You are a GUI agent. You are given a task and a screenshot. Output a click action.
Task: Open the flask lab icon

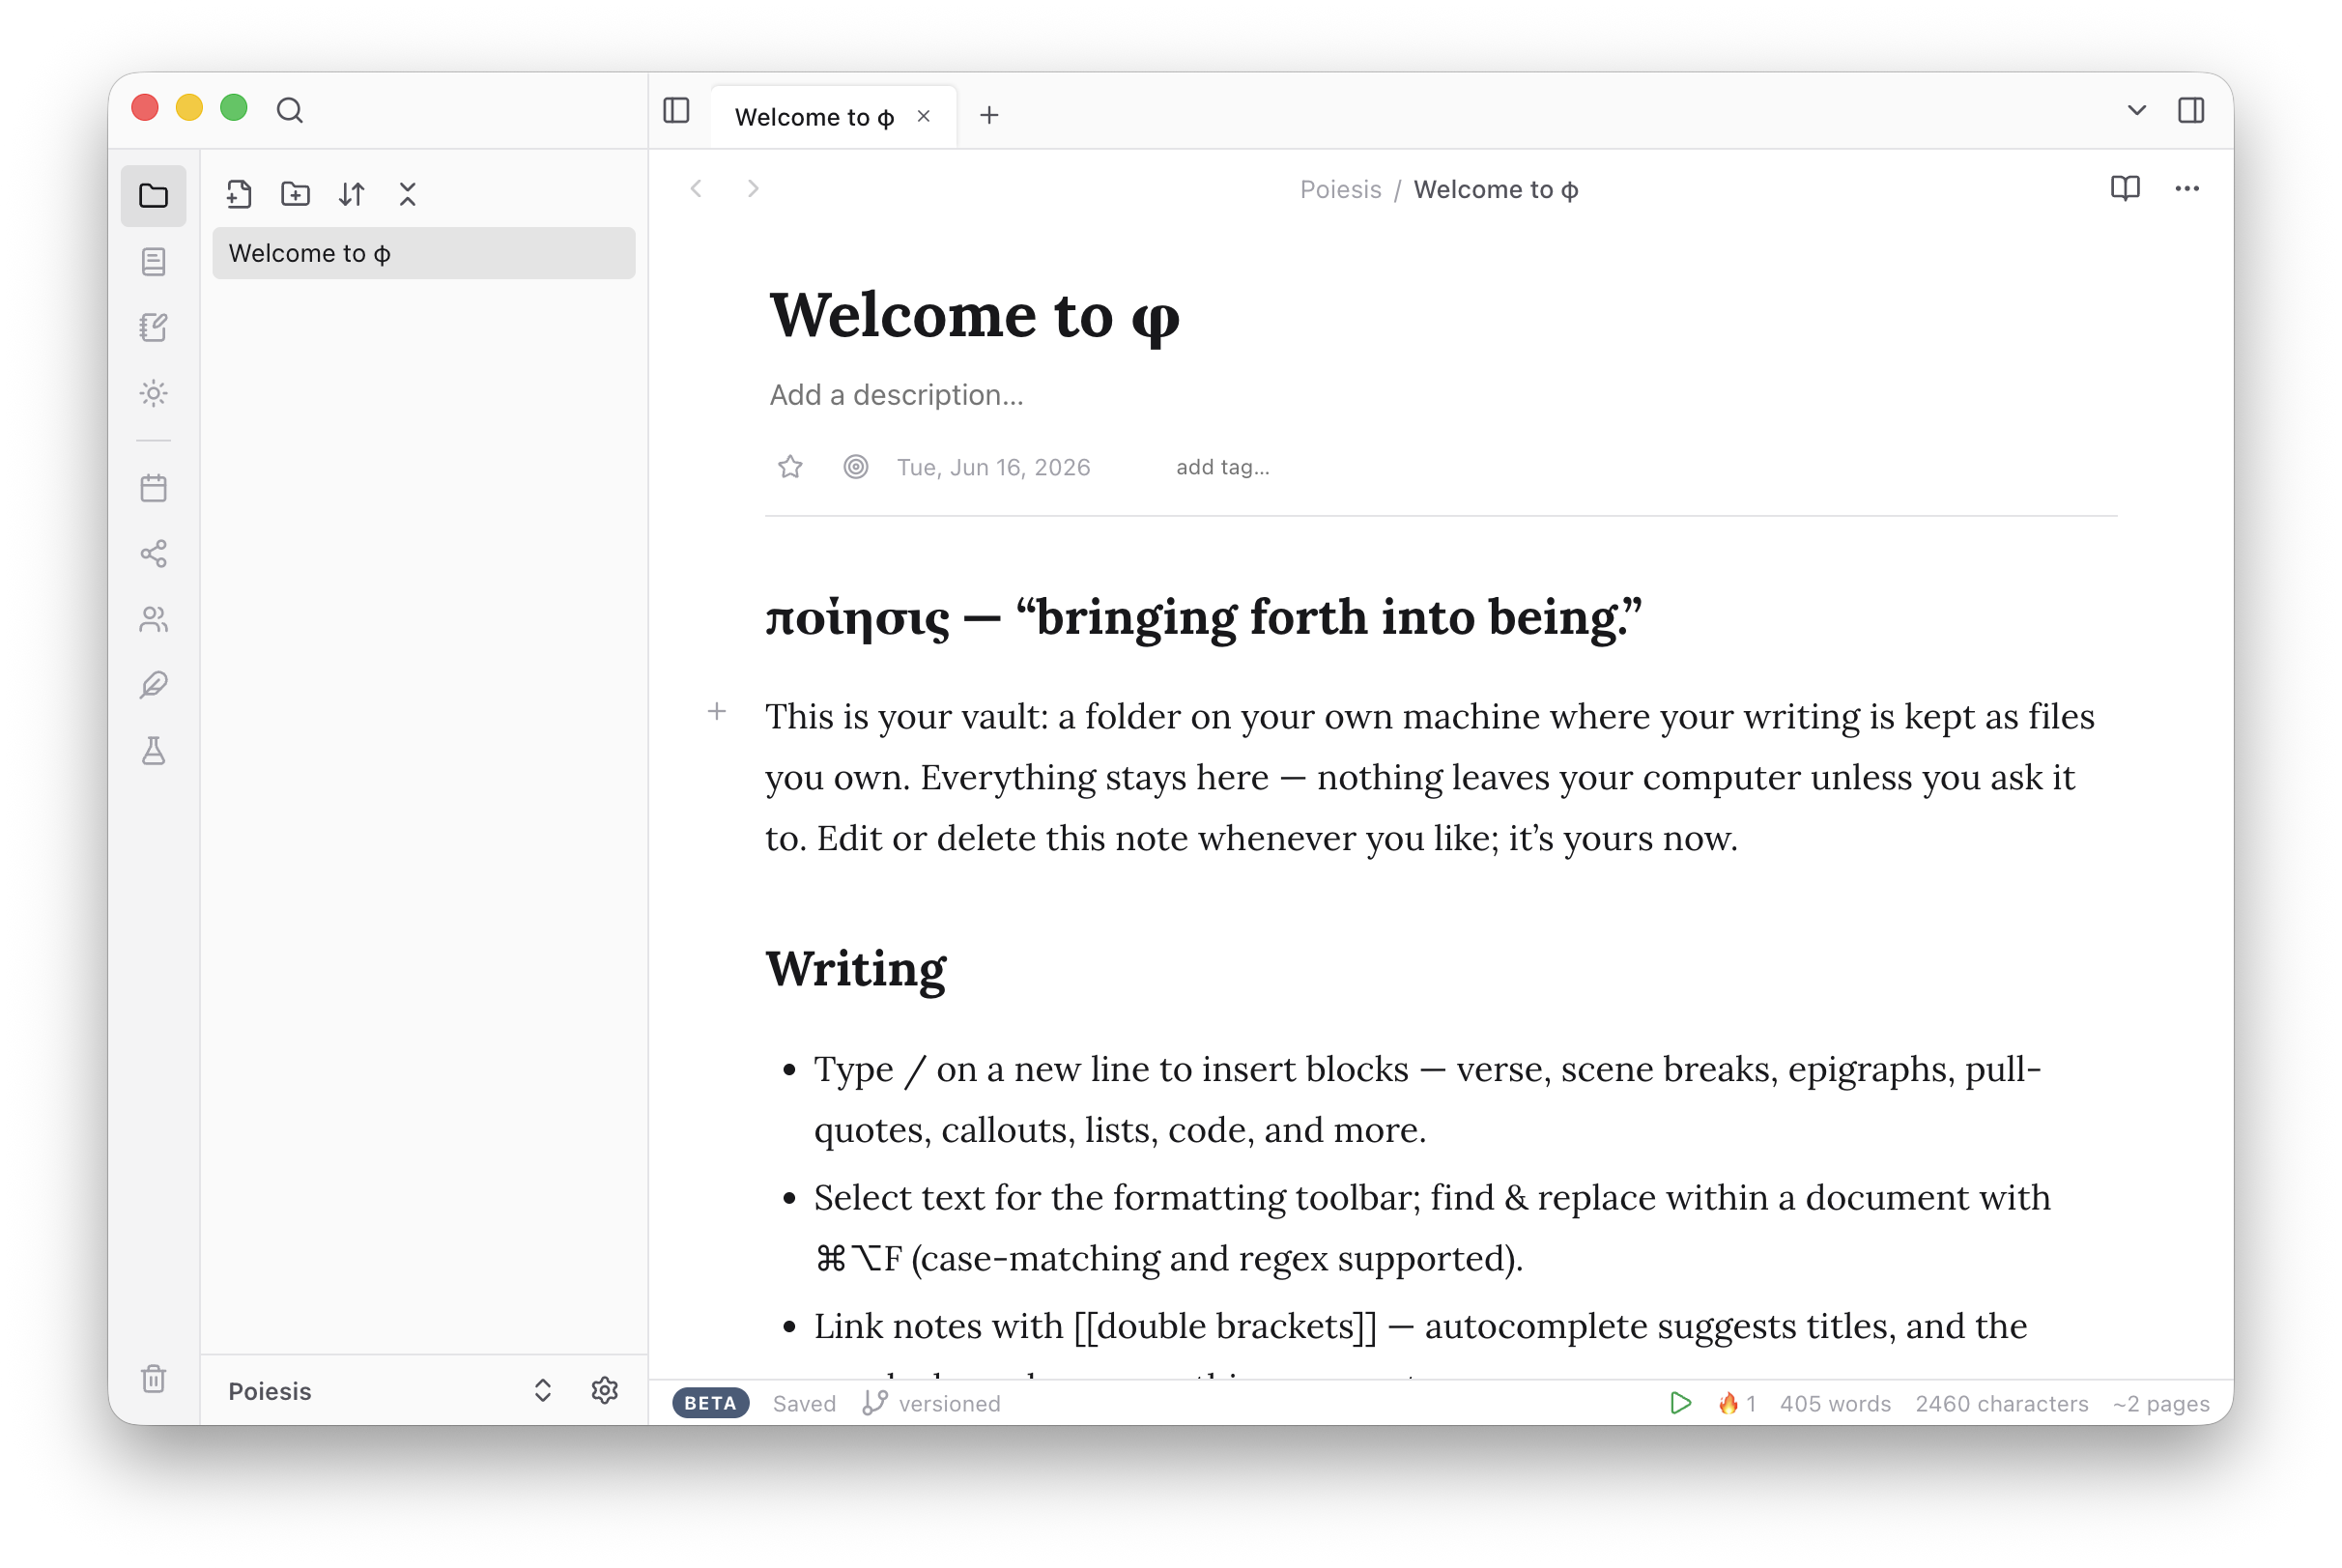point(153,750)
